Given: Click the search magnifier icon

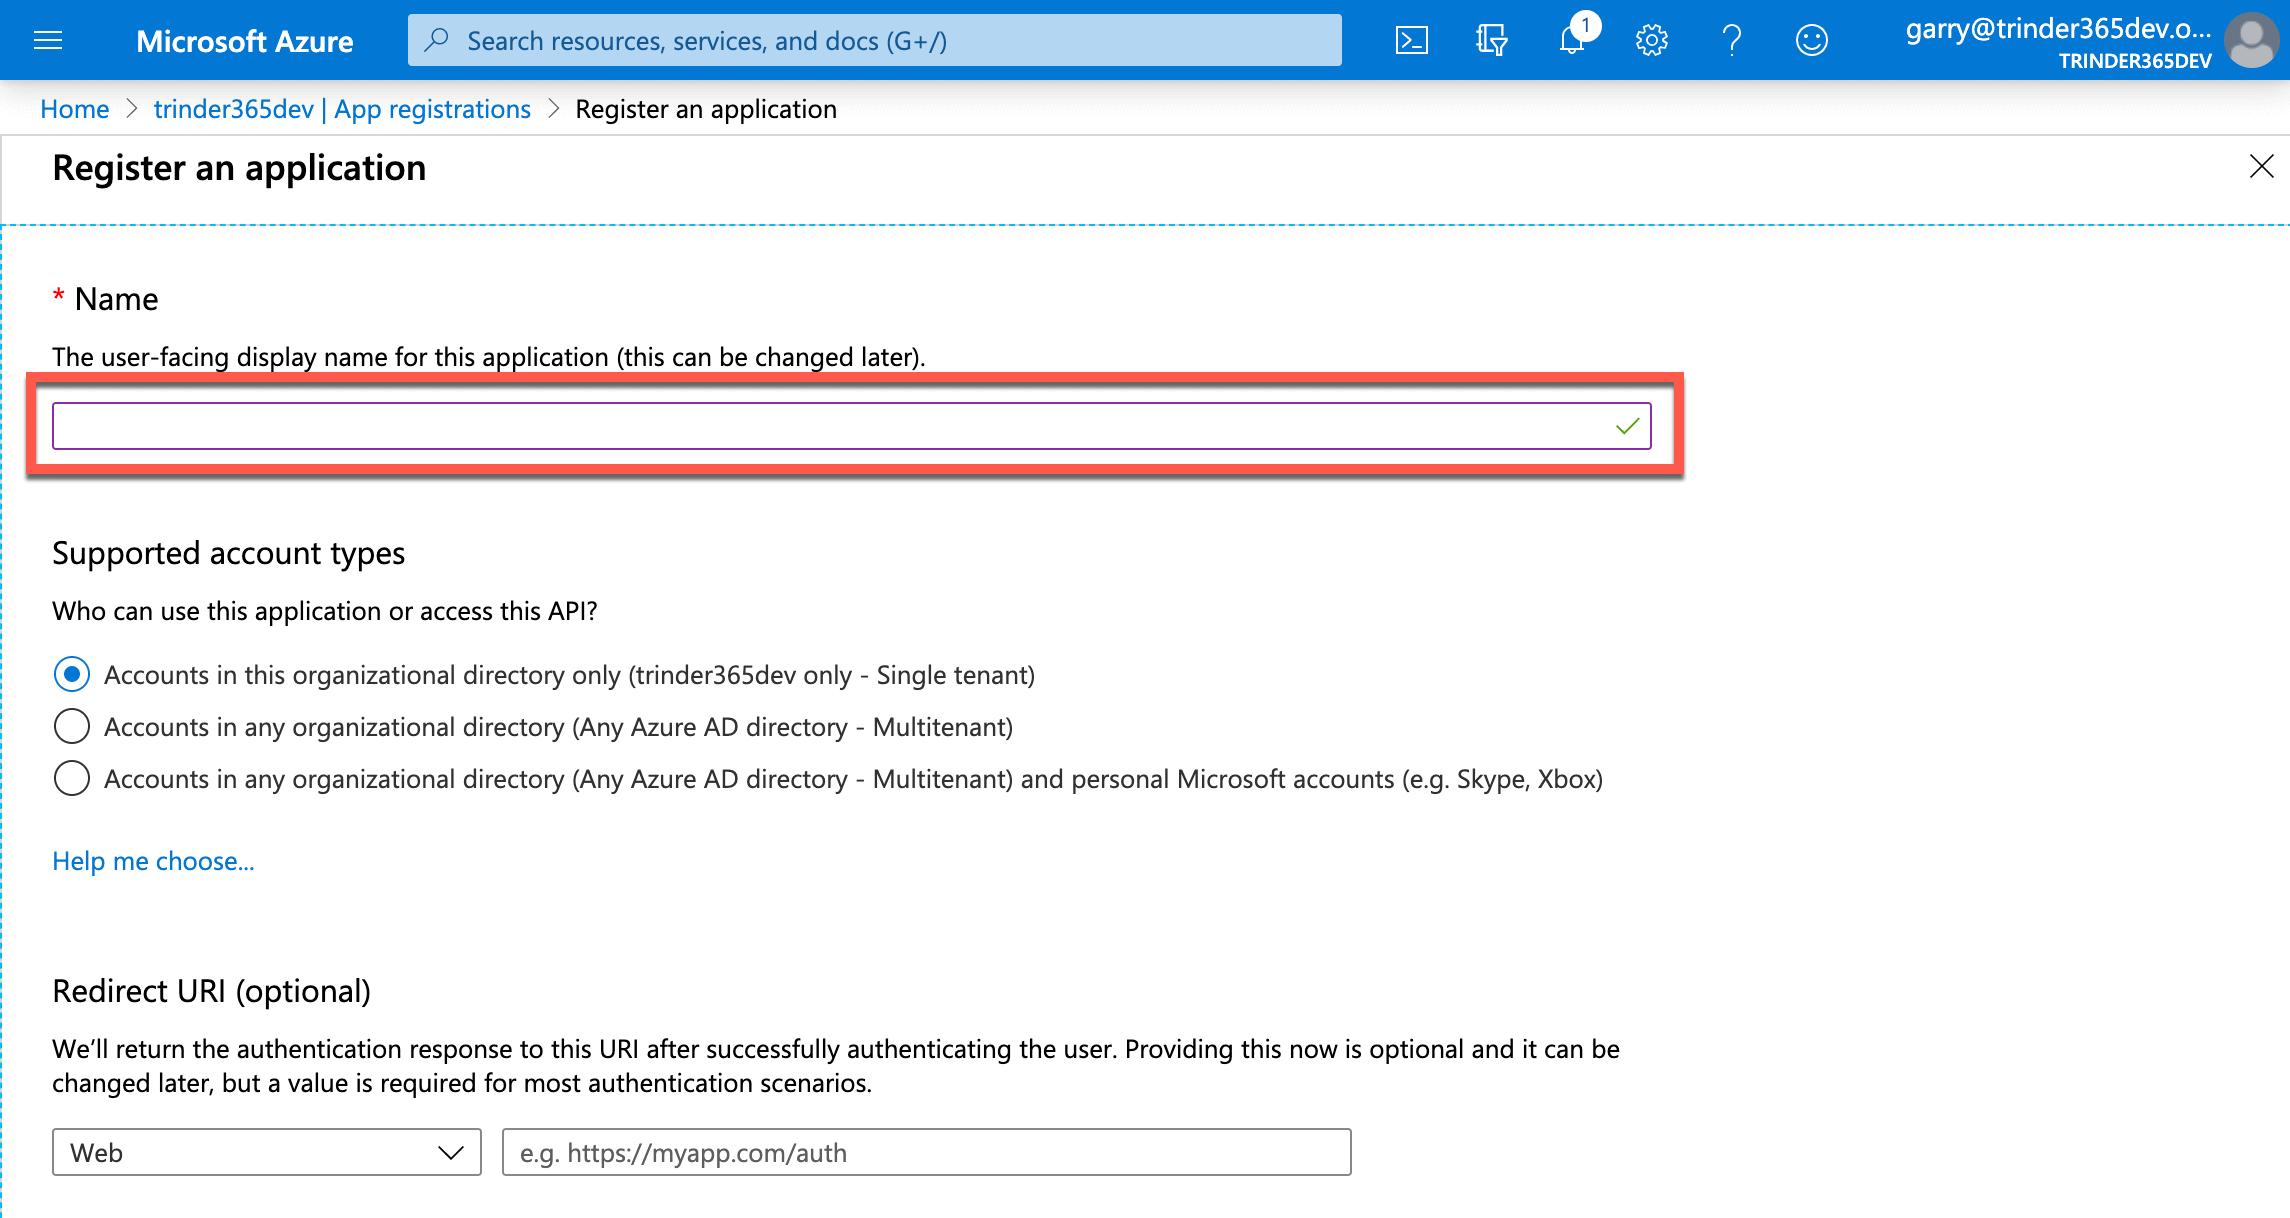Looking at the screenshot, I should pos(436,40).
